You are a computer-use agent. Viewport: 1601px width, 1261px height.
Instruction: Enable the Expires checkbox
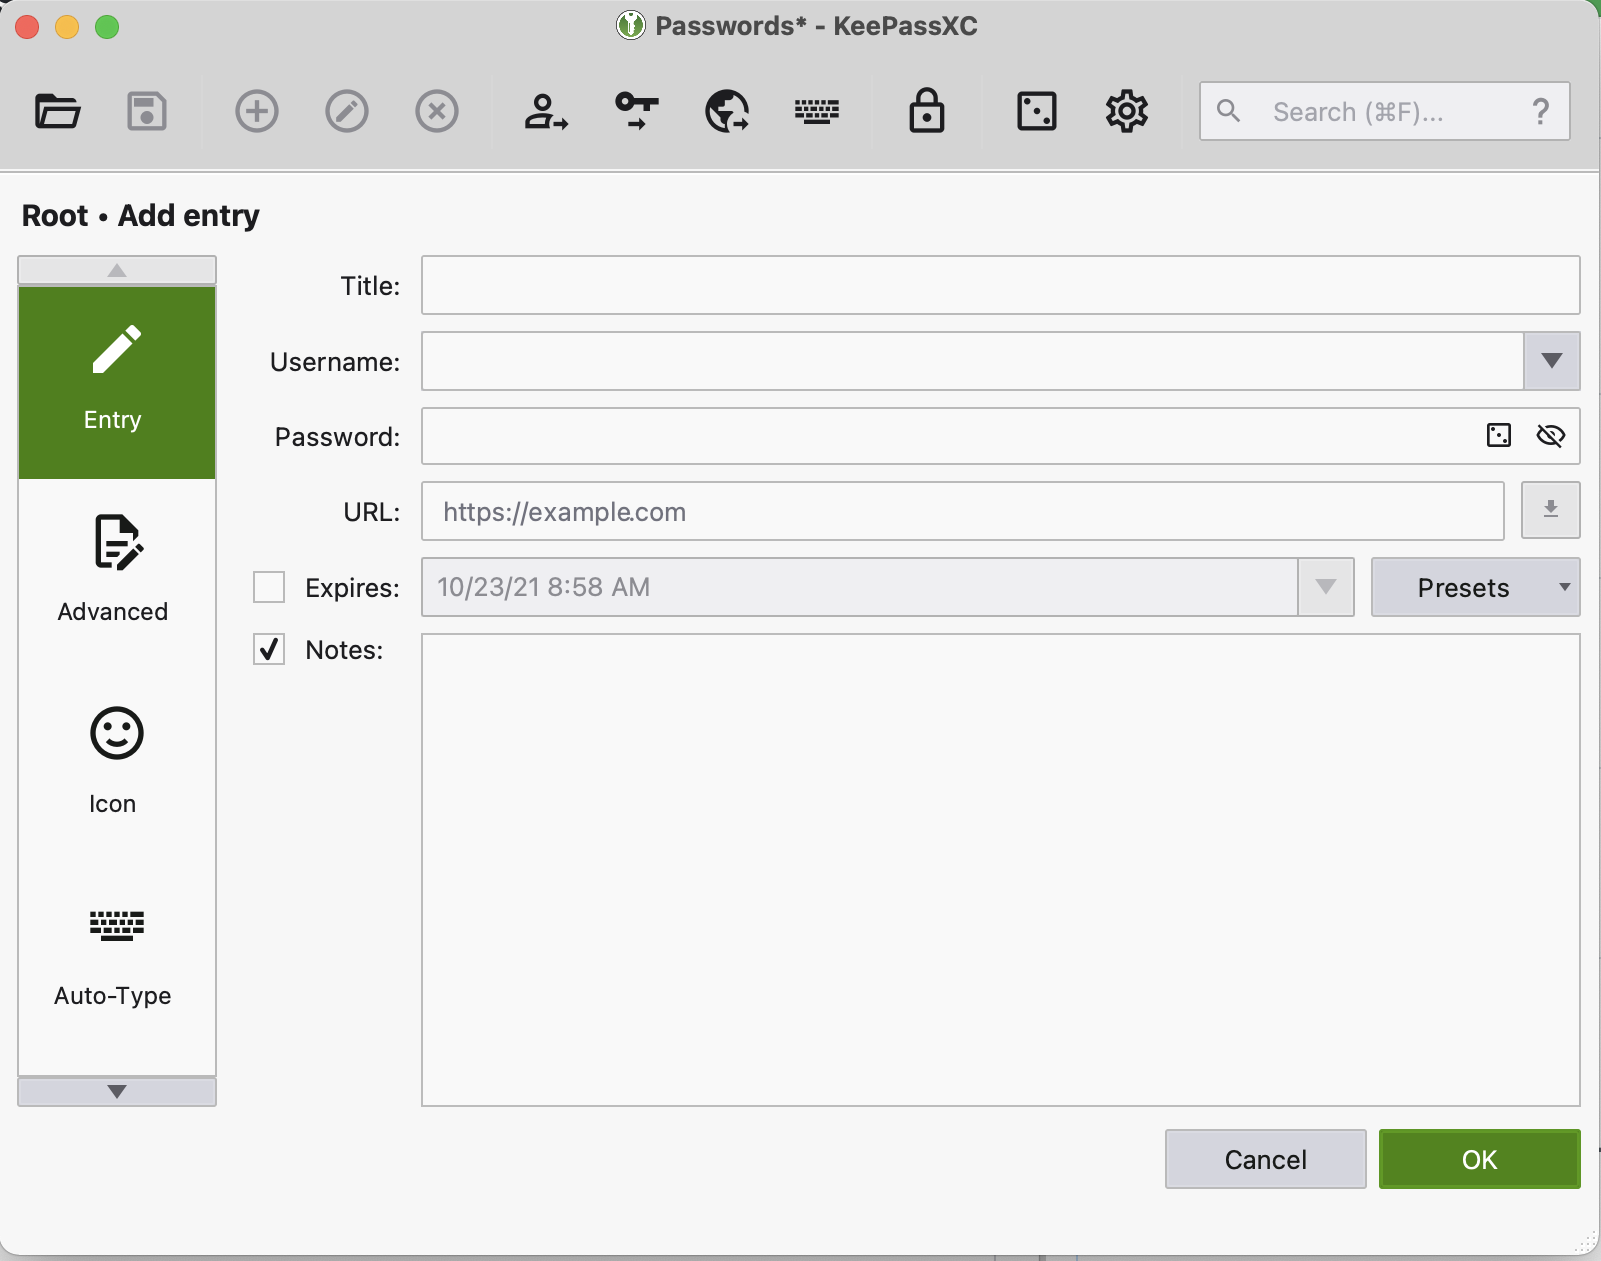(269, 587)
